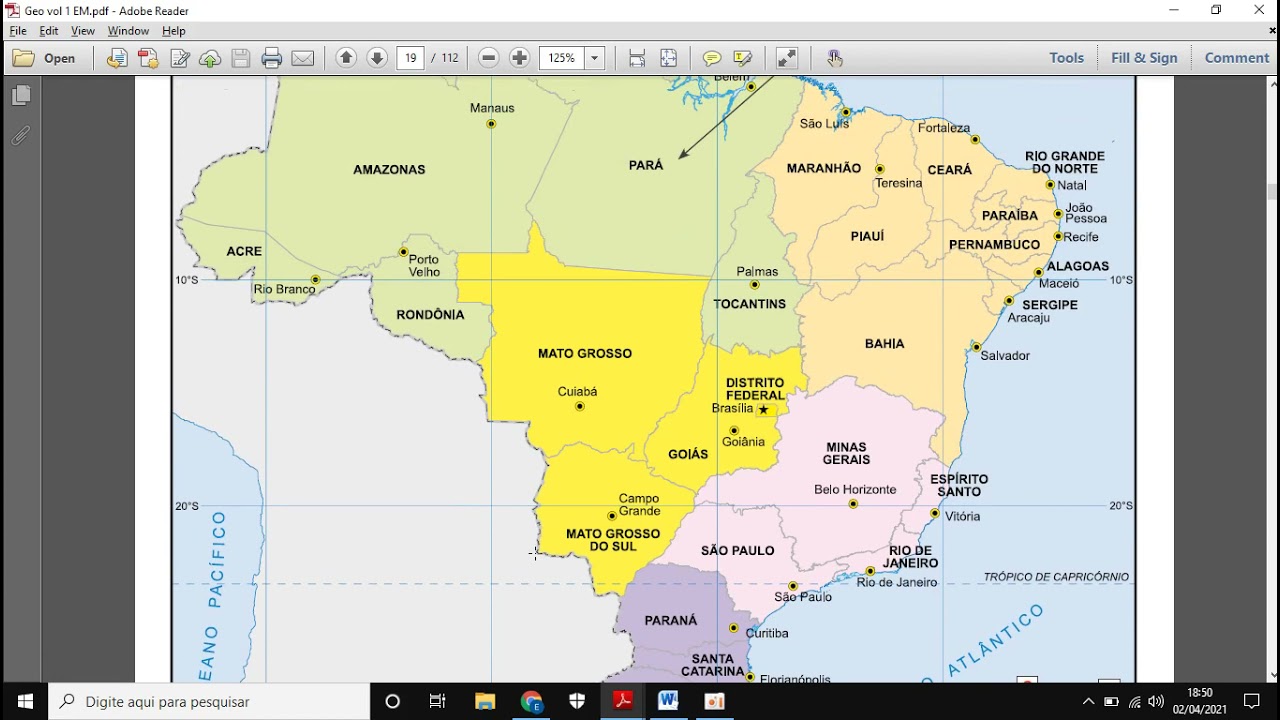
Task: Click the taskbar volume icon
Action: click(x=1156, y=701)
